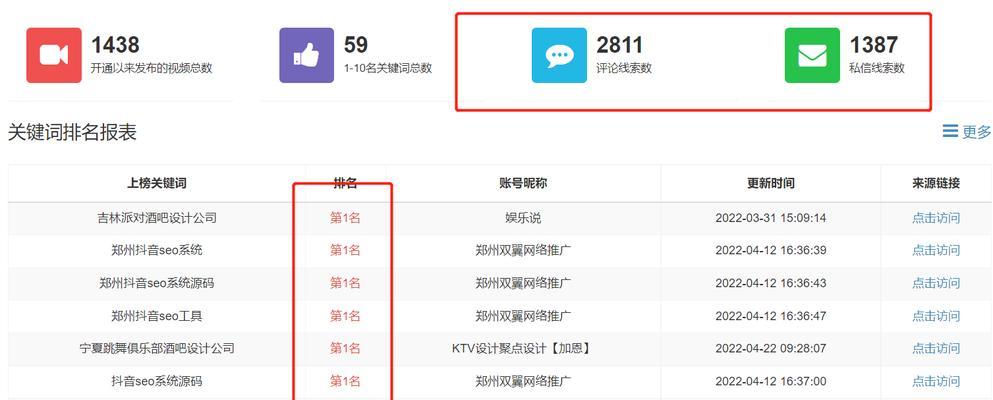The height and width of the screenshot is (400, 993).
Task: Select keyword 宁夏跳舞俱乐部酒吧设计公司
Action: coord(157,348)
